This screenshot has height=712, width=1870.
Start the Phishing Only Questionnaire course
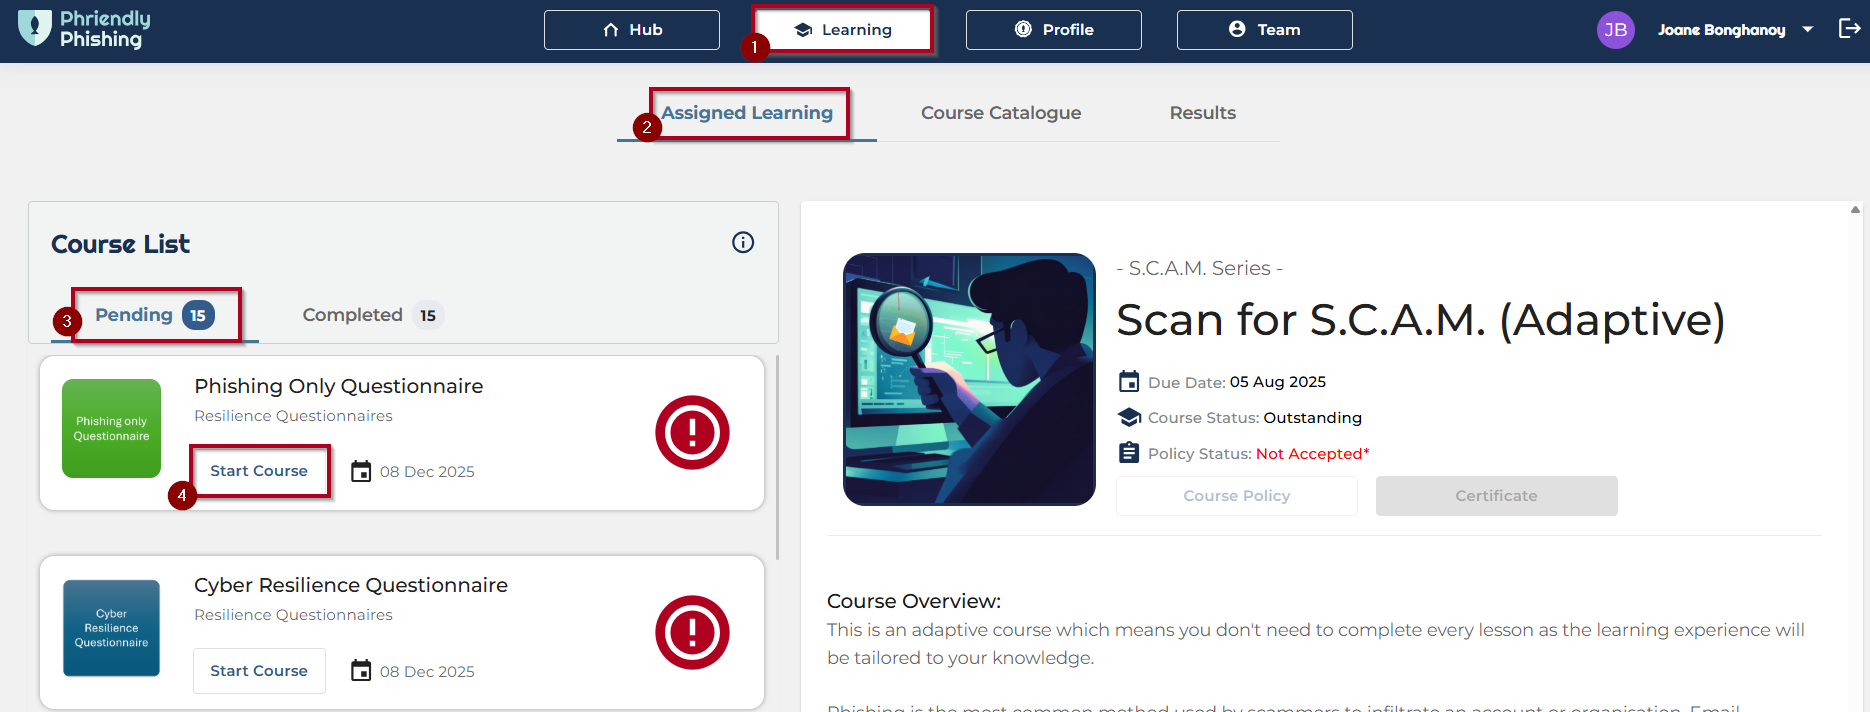pyautogui.click(x=259, y=471)
